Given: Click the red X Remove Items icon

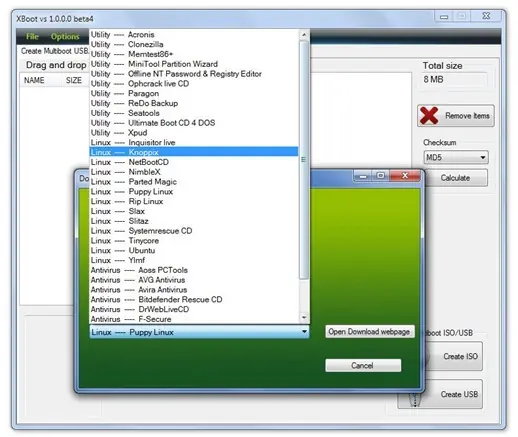Looking at the screenshot, I should [x=429, y=116].
